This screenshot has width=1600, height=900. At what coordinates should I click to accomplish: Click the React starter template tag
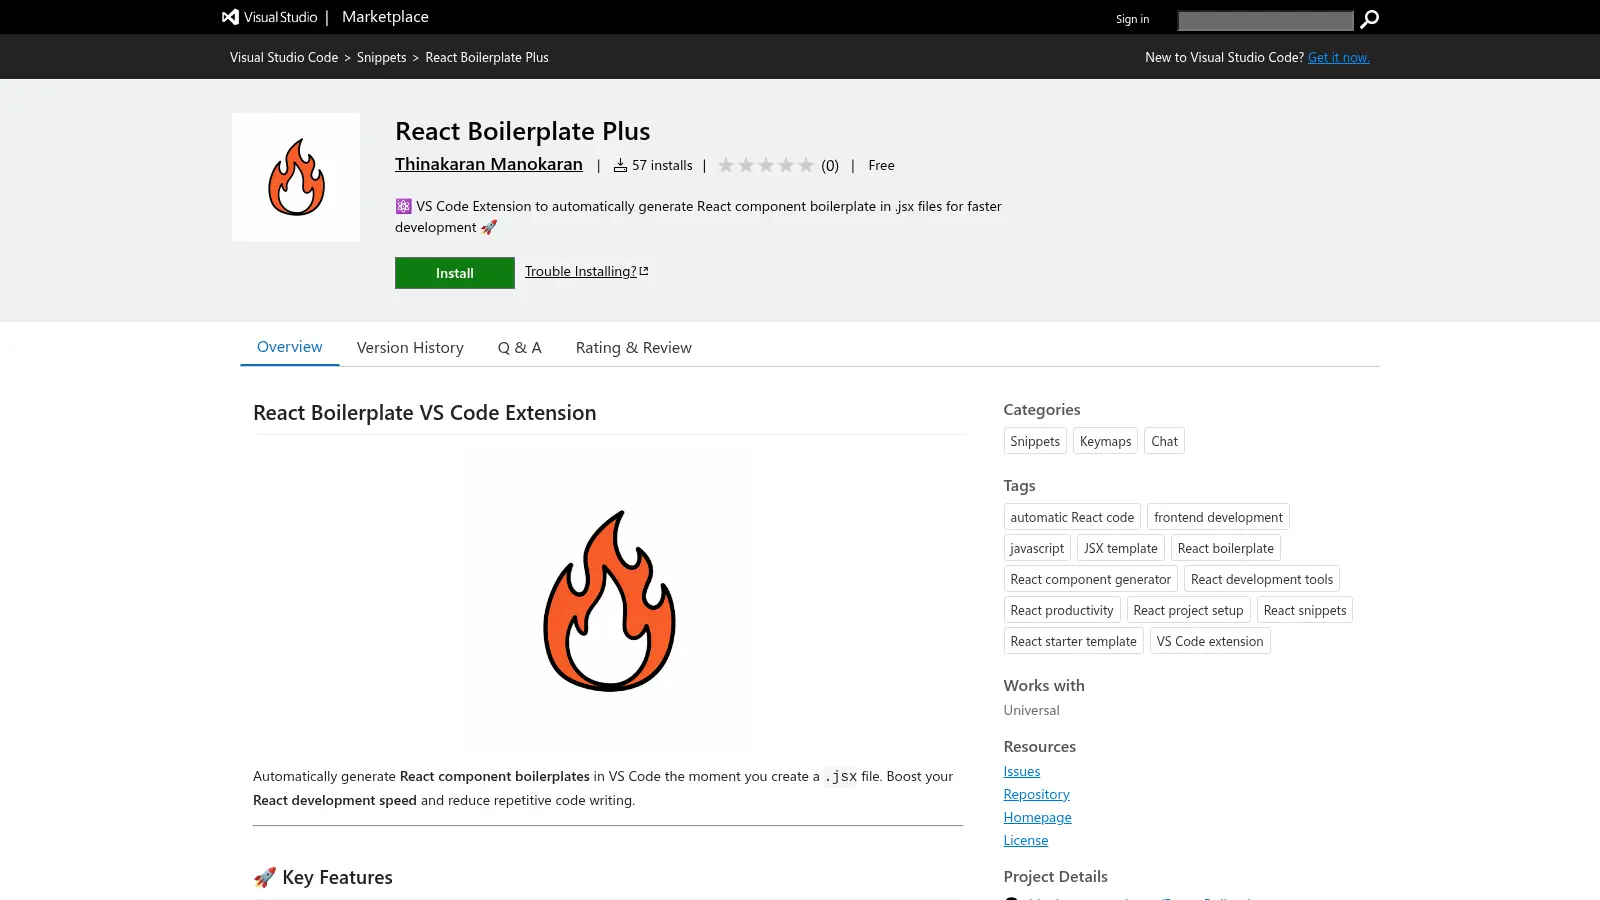[1073, 641]
